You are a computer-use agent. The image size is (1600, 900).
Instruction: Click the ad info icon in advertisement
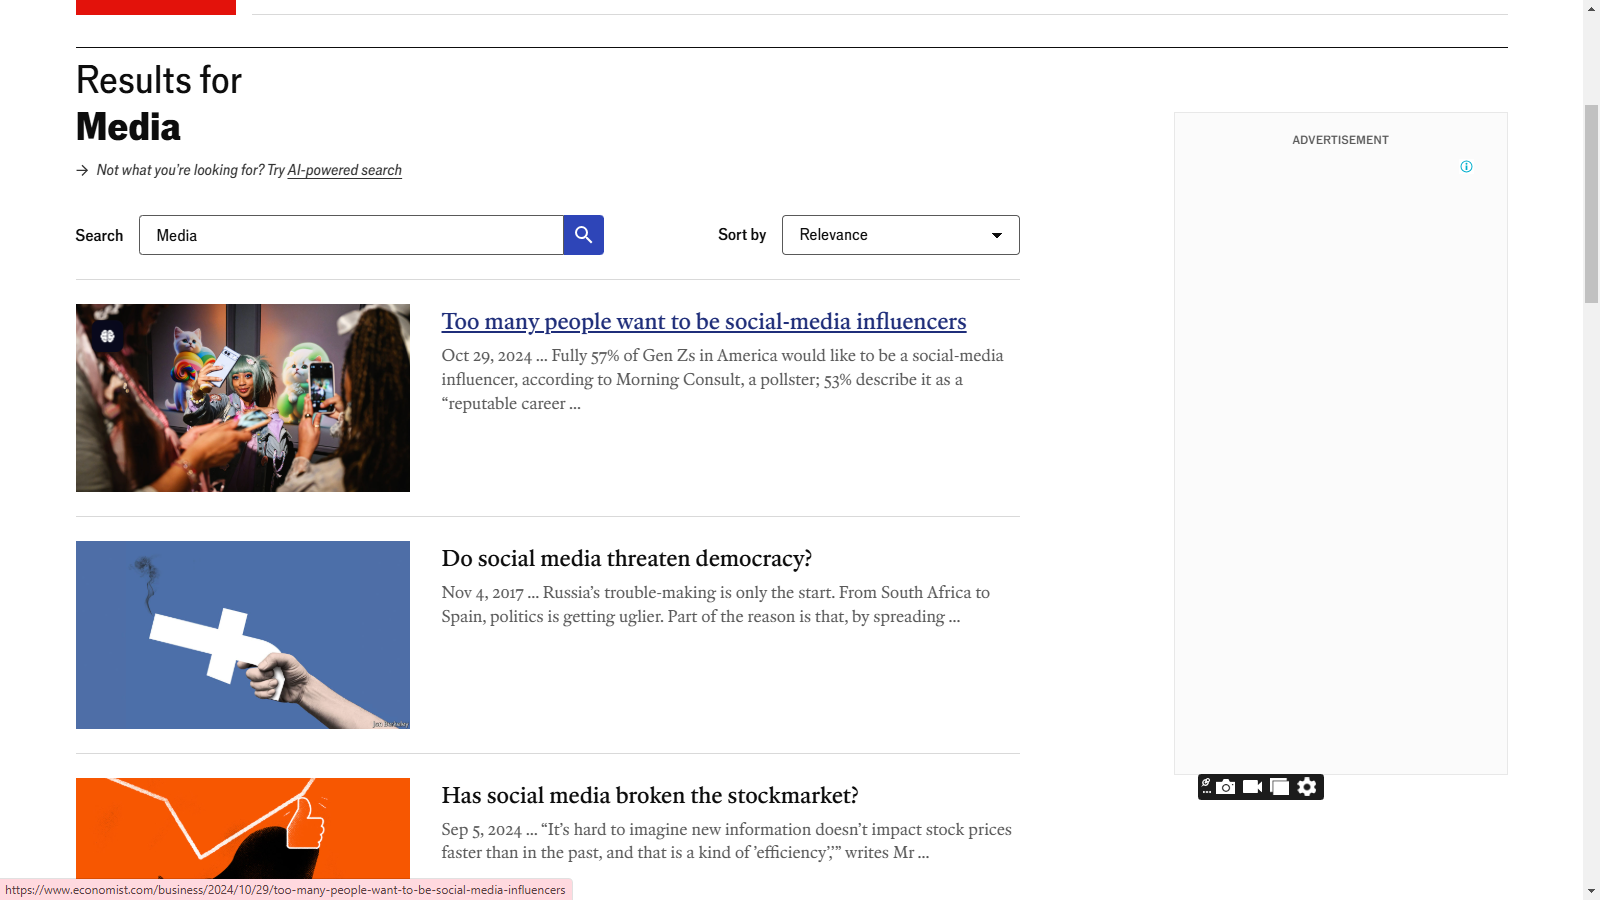pos(1466,167)
